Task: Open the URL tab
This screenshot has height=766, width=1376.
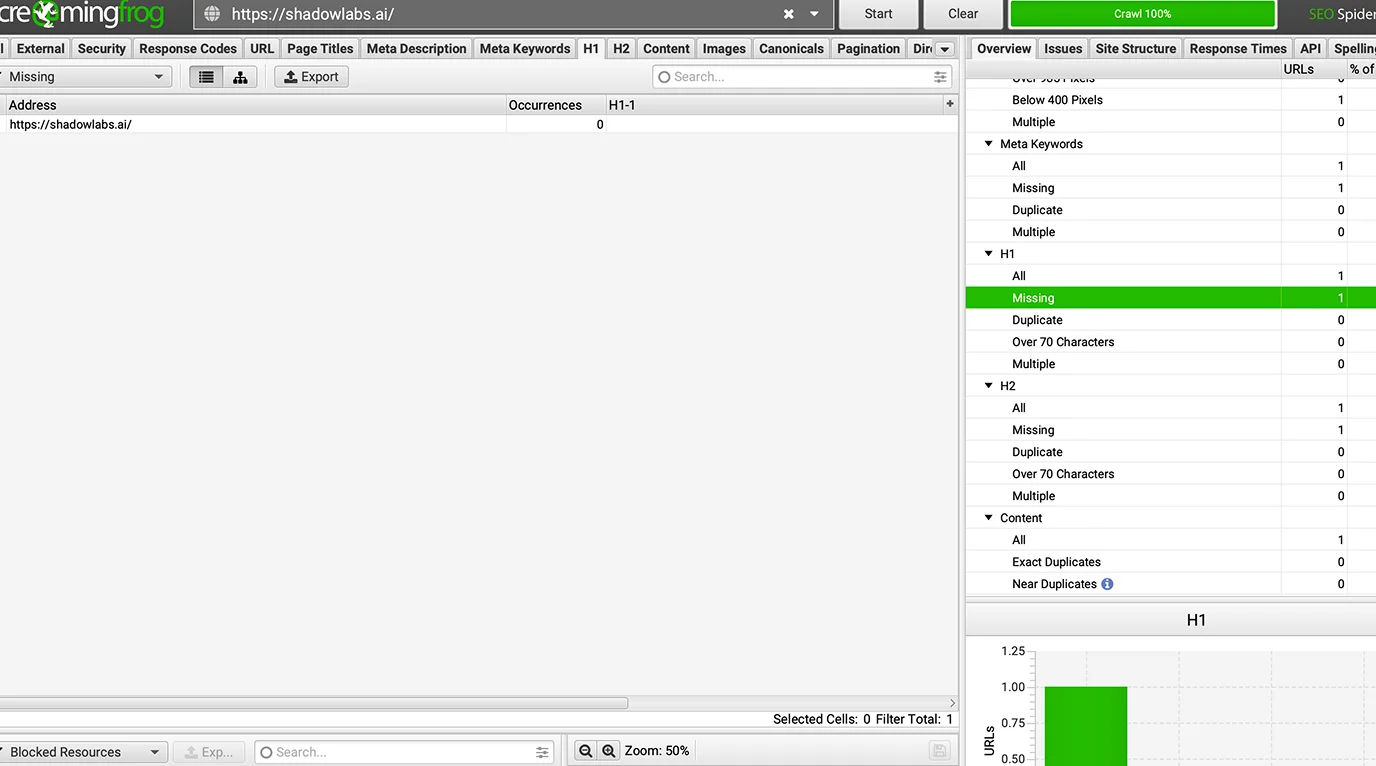Action: [262, 49]
